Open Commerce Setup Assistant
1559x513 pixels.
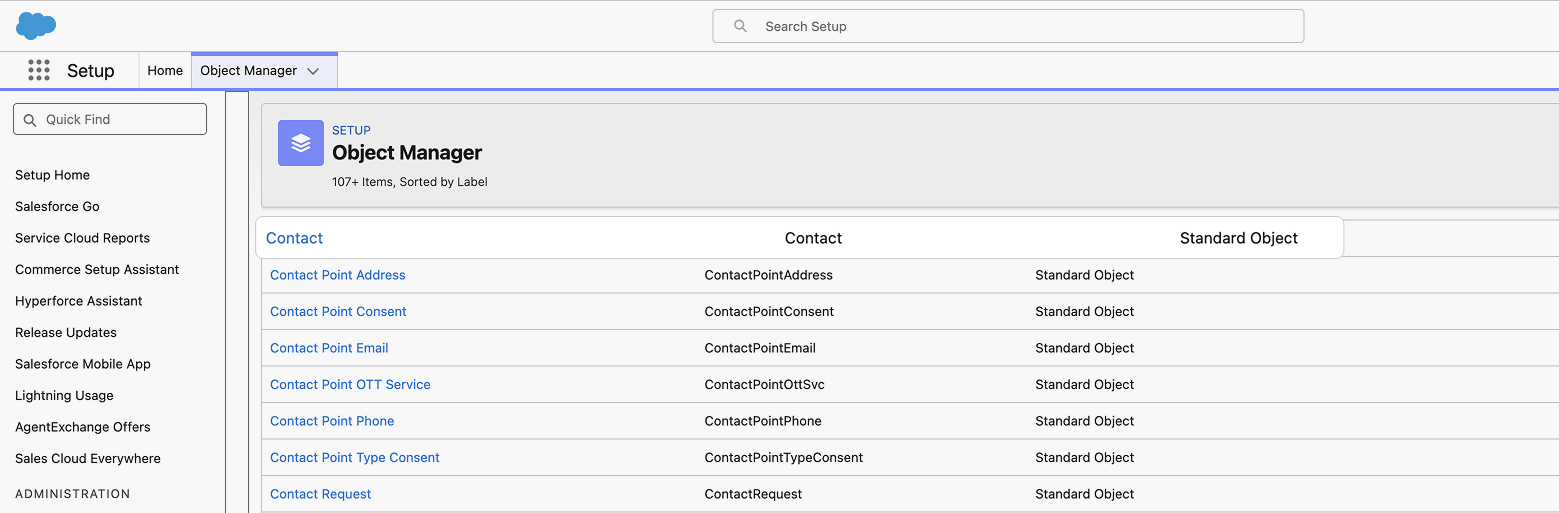click(x=97, y=269)
